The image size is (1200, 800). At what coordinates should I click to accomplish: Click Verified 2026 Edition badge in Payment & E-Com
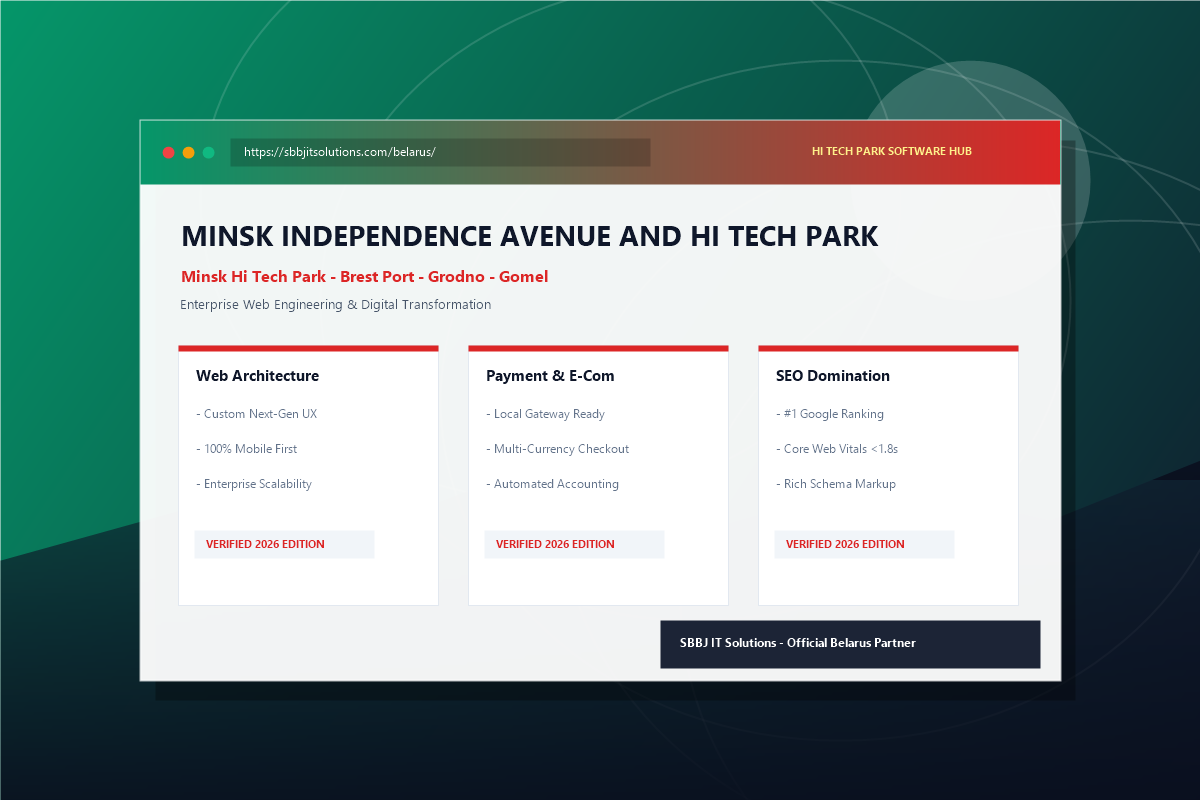coord(574,544)
